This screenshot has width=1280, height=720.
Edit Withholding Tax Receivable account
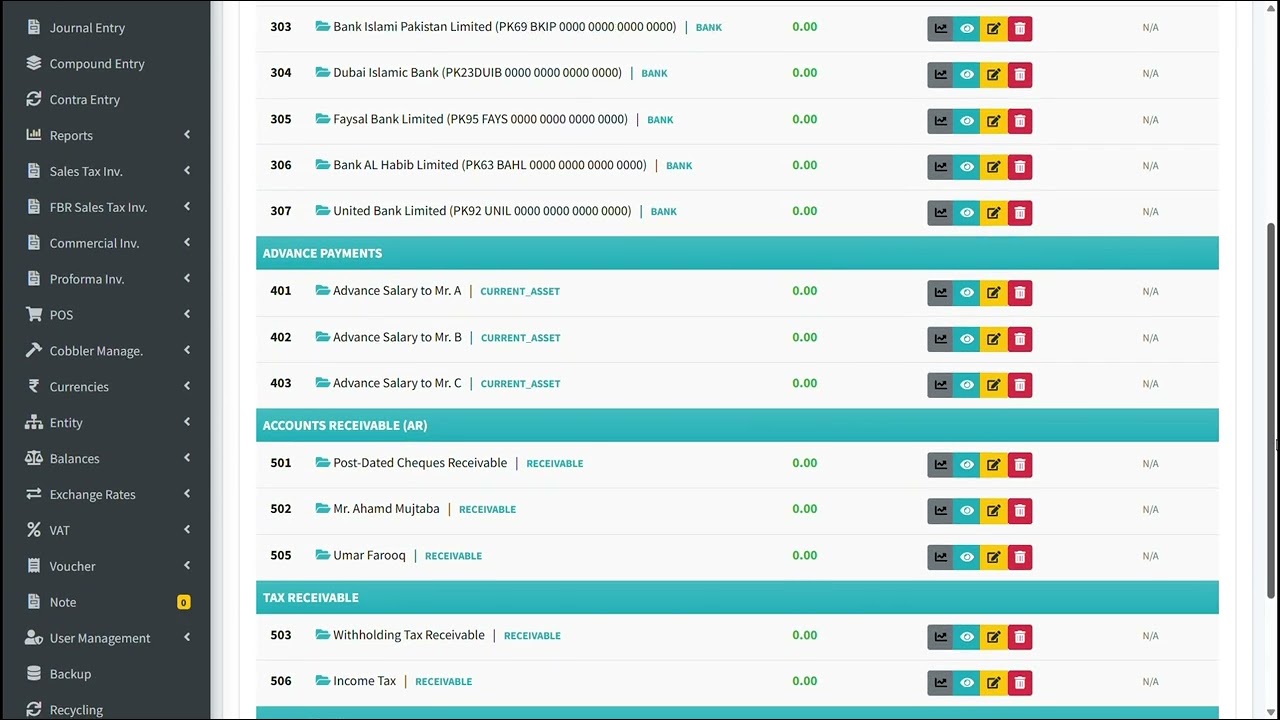[993, 637]
